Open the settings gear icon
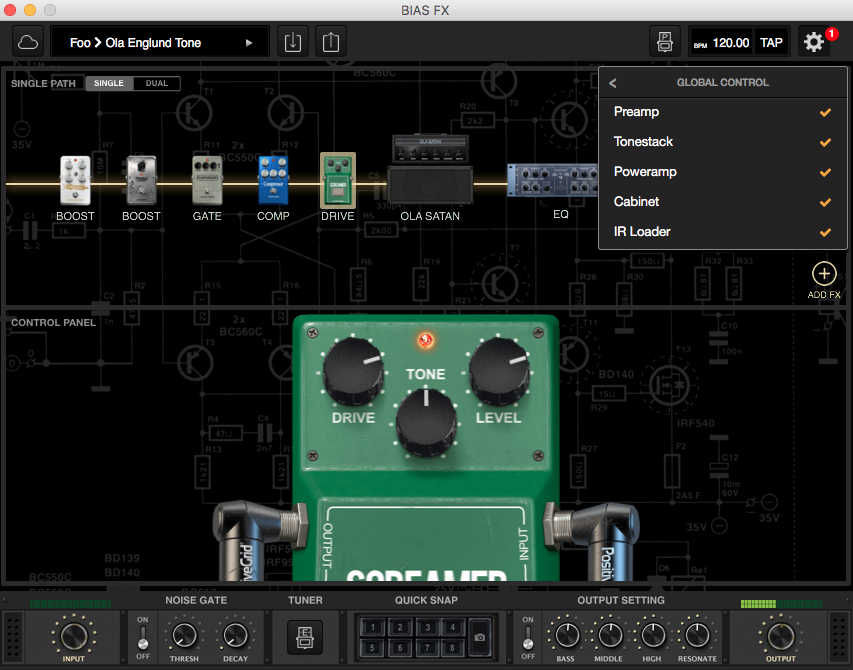 (x=813, y=42)
